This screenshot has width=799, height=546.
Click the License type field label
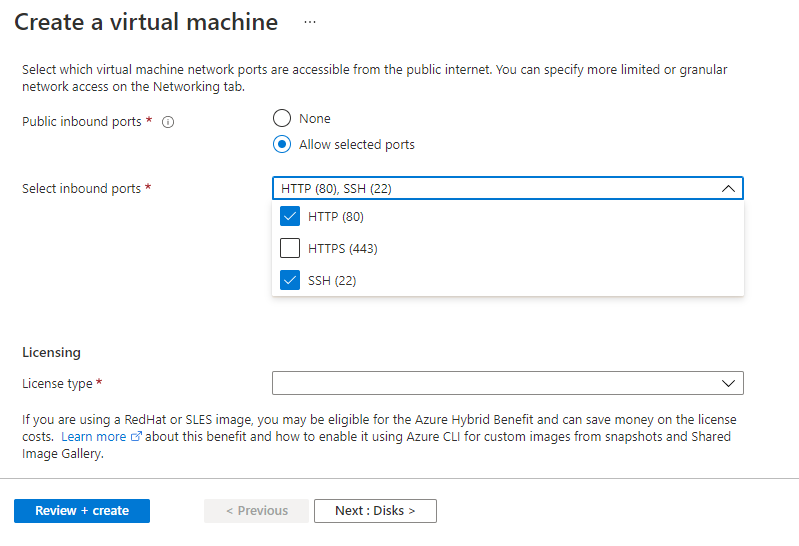[x=58, y=383]
